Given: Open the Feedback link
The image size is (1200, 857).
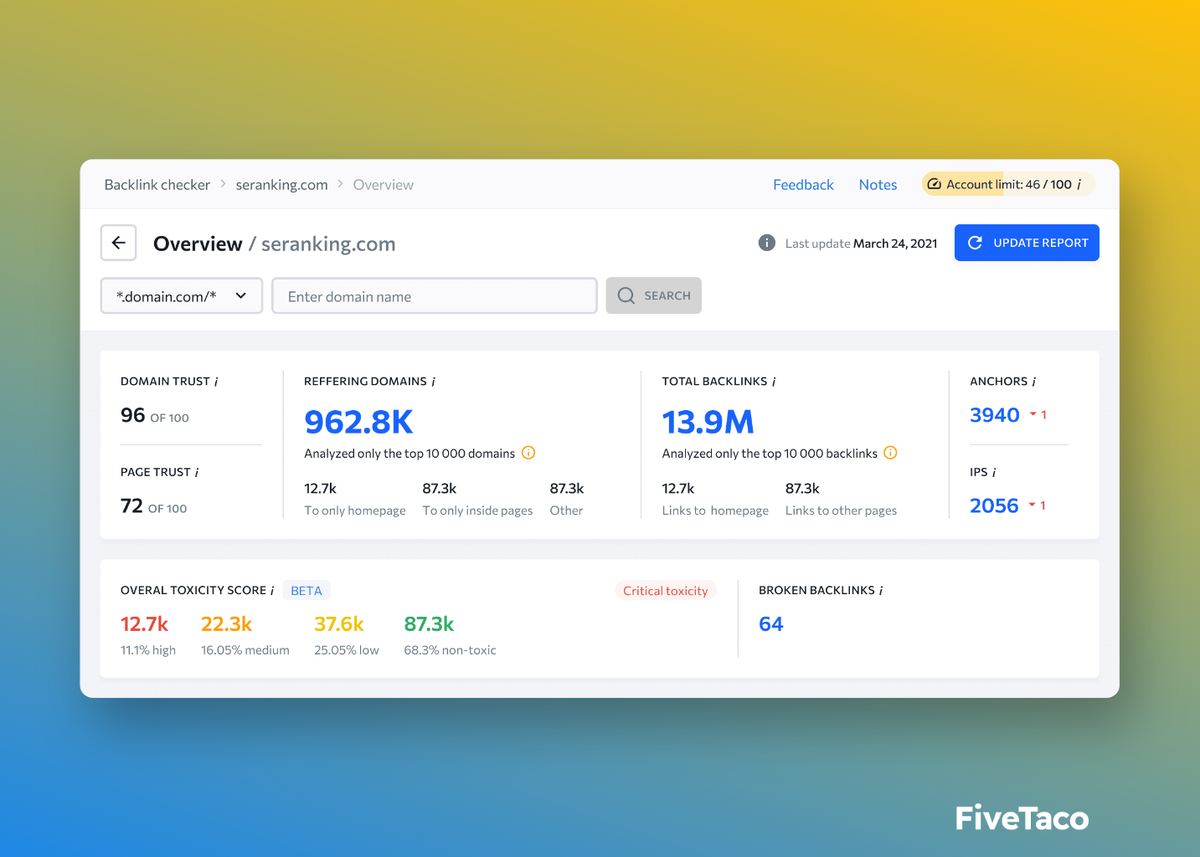Looking at the screenshot, I should [x=803, y=185].
